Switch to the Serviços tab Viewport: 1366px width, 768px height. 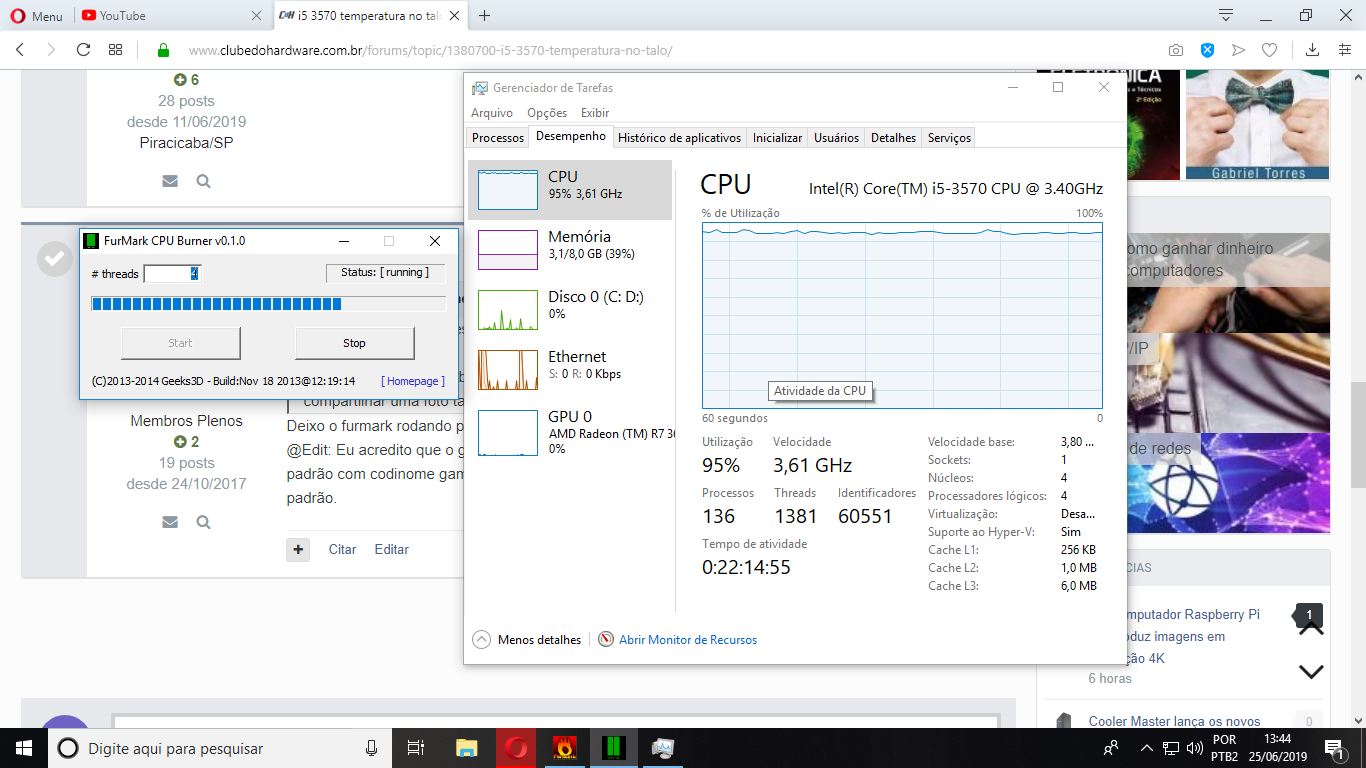tap(949, 138)
